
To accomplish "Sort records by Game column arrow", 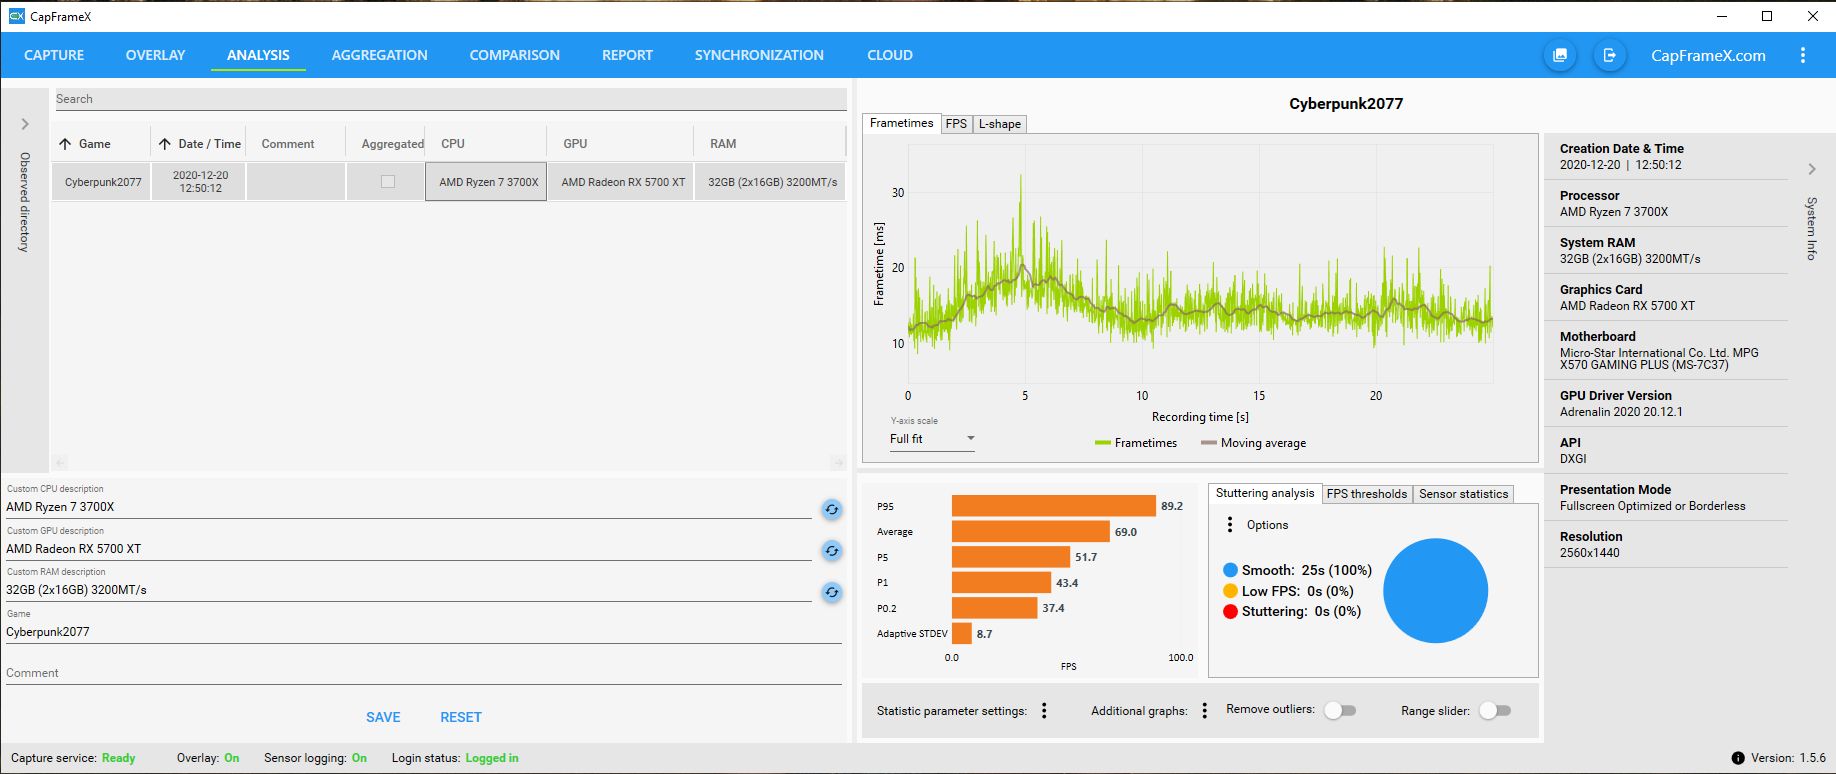I will pos(65,144).
